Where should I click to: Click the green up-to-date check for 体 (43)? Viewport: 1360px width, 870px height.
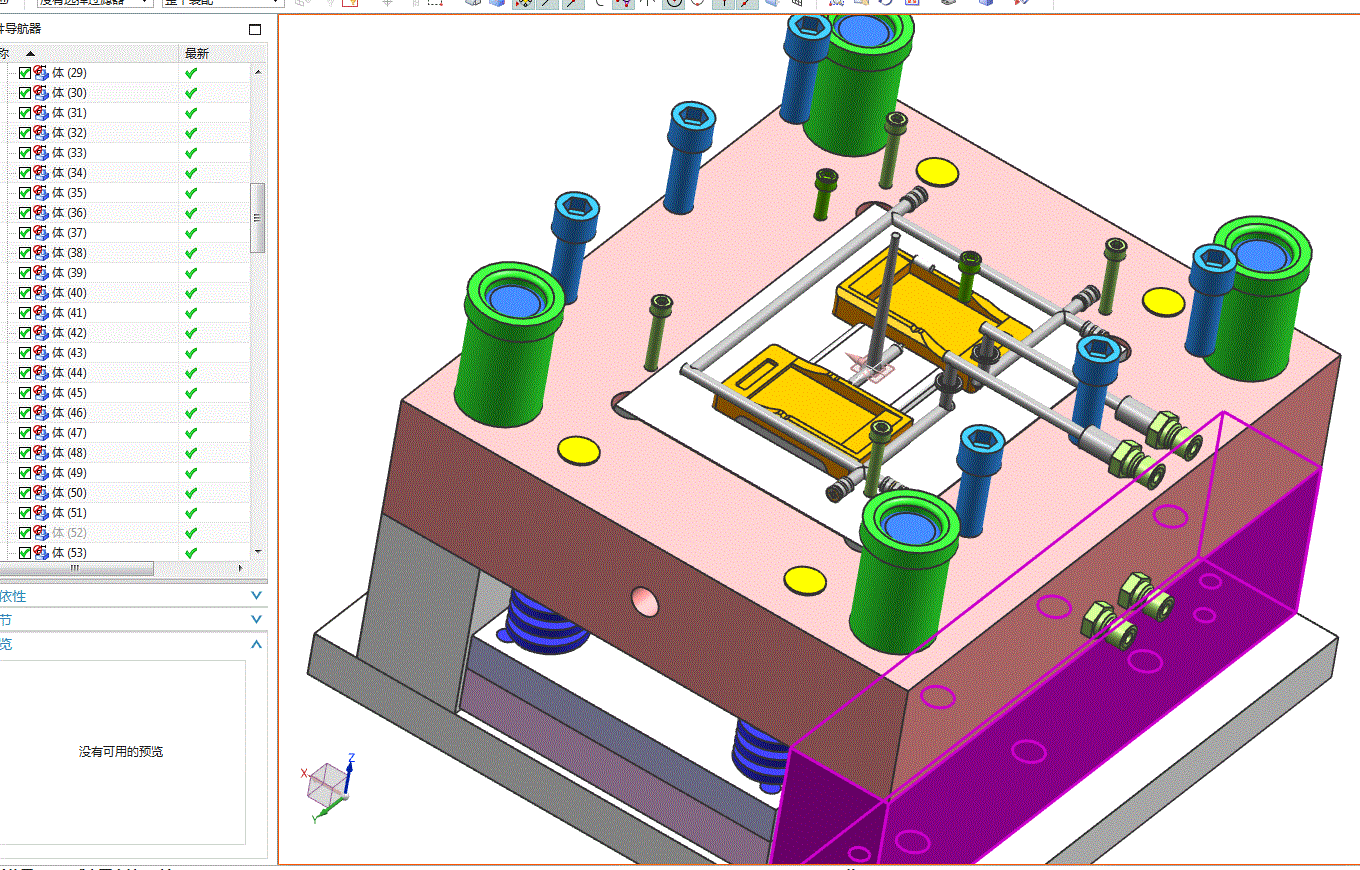click(191, 353)
